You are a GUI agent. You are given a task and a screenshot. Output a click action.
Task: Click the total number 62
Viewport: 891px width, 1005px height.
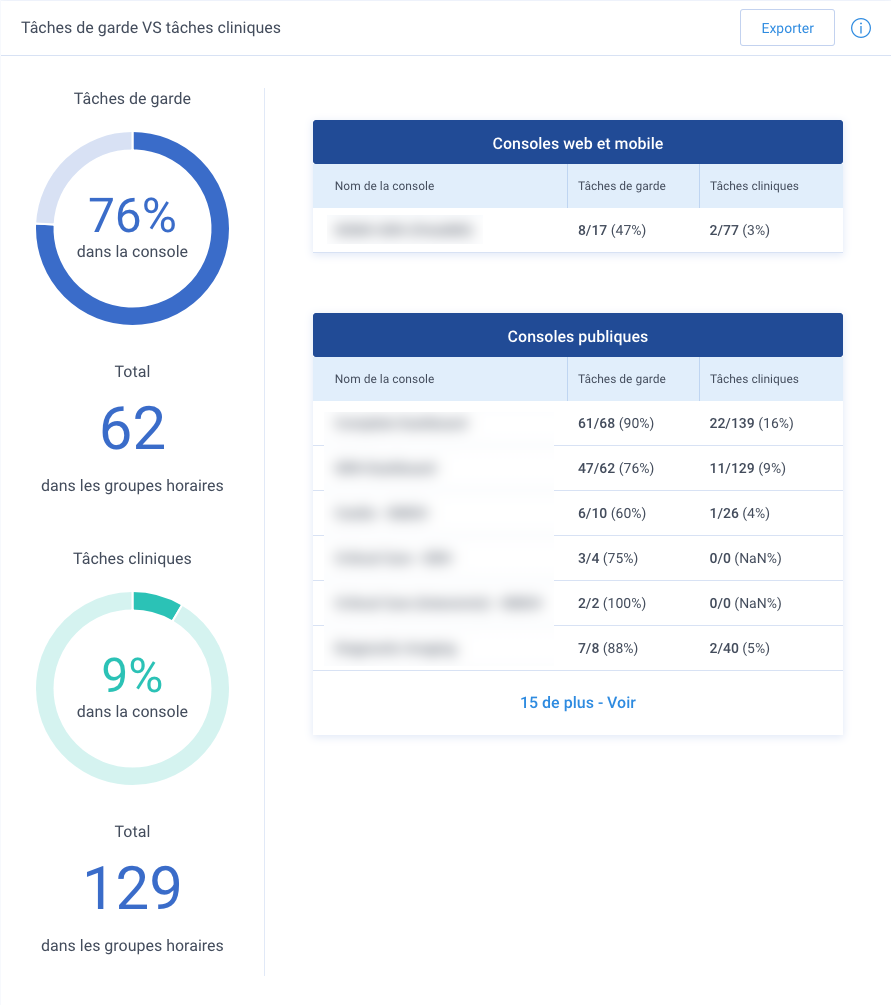(133, 428)
